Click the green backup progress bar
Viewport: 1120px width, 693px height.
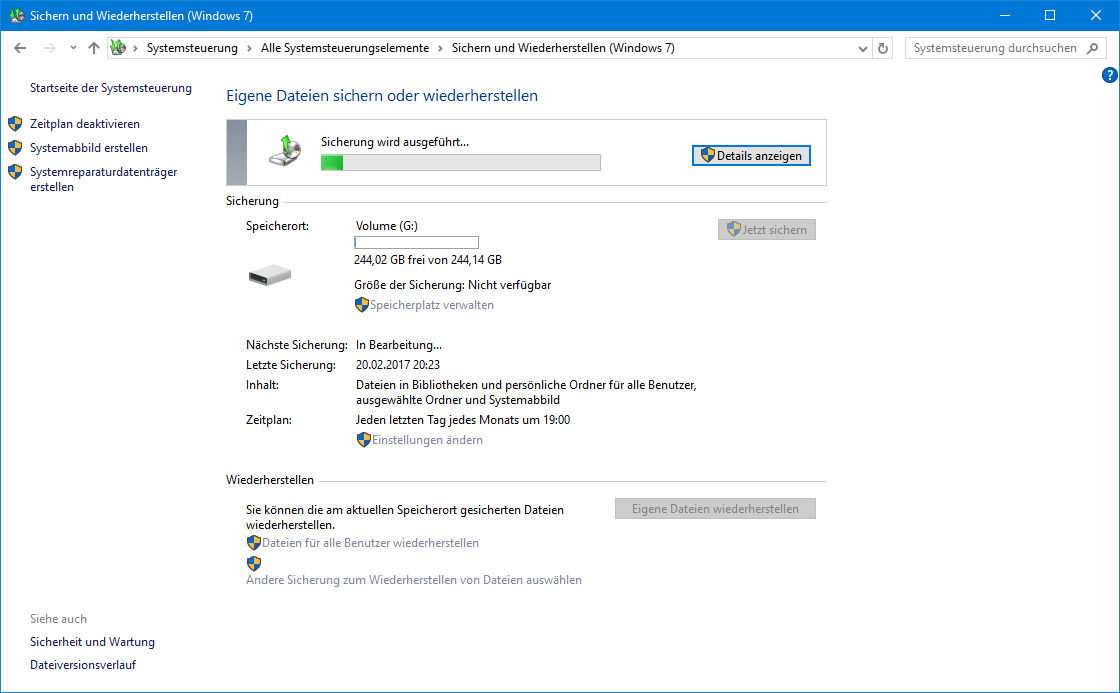[x=461, y=163]
